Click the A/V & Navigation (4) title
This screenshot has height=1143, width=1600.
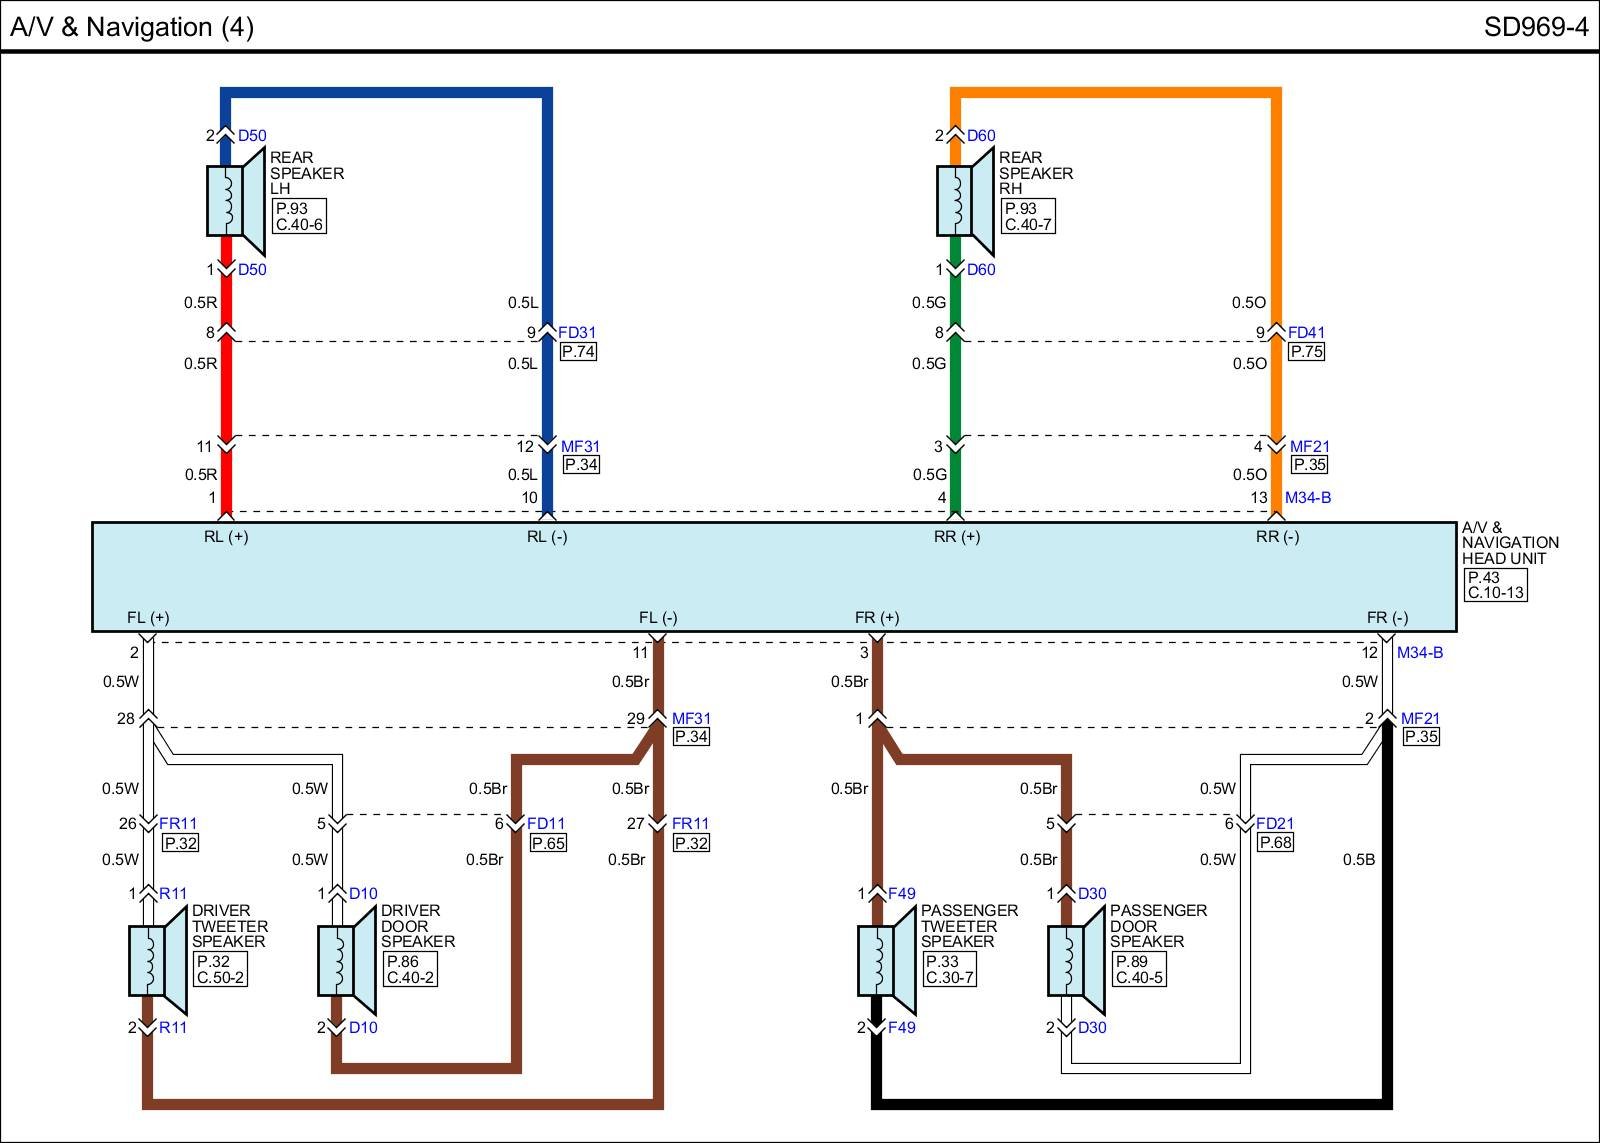pyautogui.click(x=132, y=27)
